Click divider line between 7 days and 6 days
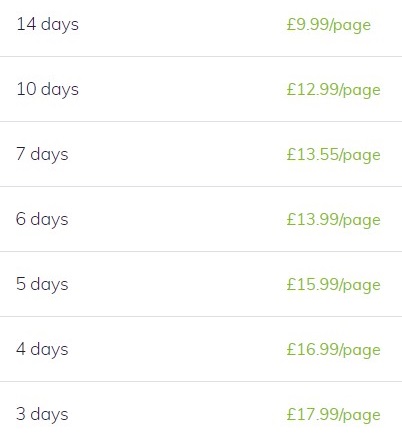402x441 pixels. point(201,186)
